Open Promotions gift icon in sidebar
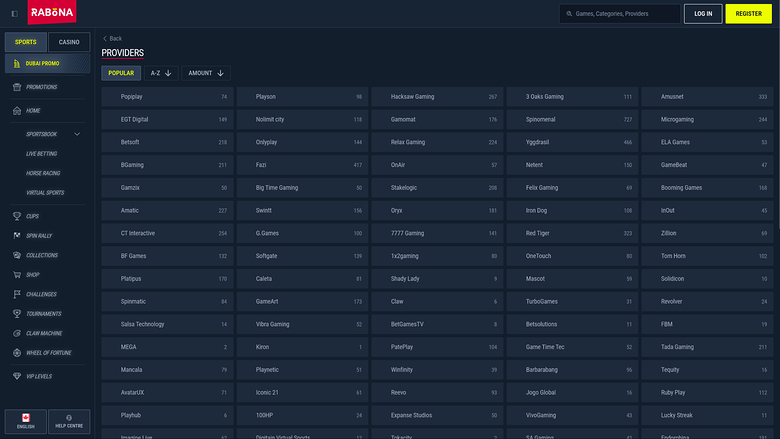The height and width of the screenshot is (439, 780). [17, 87]
